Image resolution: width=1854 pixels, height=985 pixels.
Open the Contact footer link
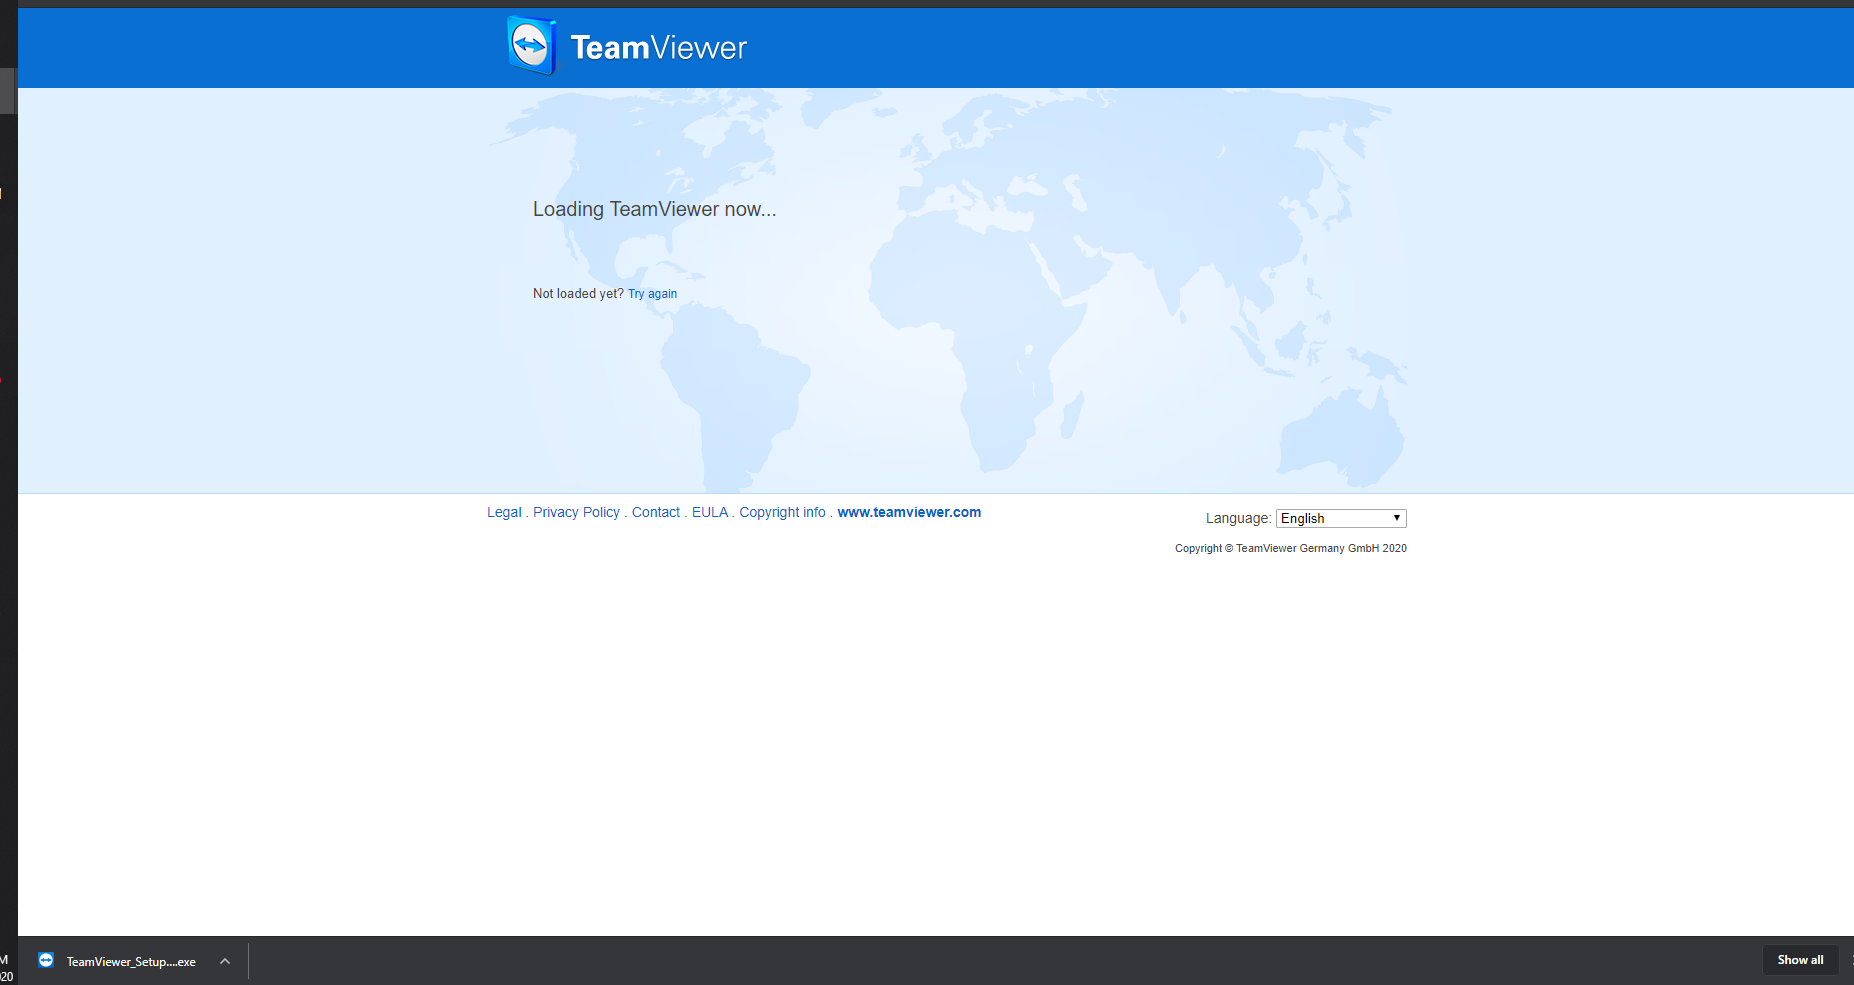(656, 512)
